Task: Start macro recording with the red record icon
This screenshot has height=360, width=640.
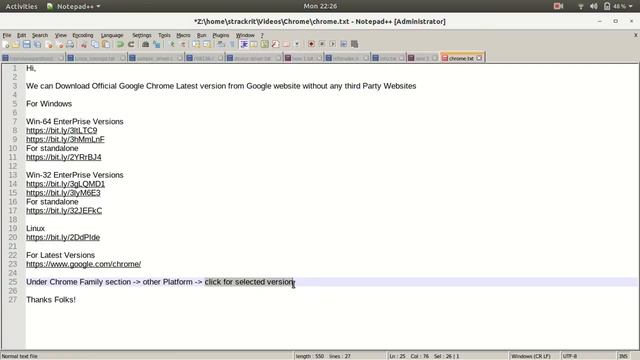Action: click(x=311, y=44)
